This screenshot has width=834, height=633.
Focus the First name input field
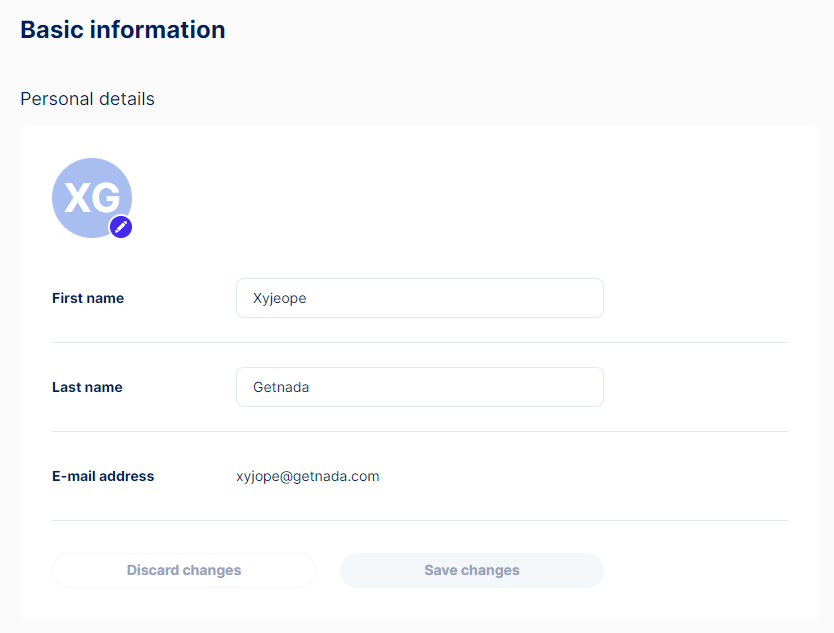420,298
